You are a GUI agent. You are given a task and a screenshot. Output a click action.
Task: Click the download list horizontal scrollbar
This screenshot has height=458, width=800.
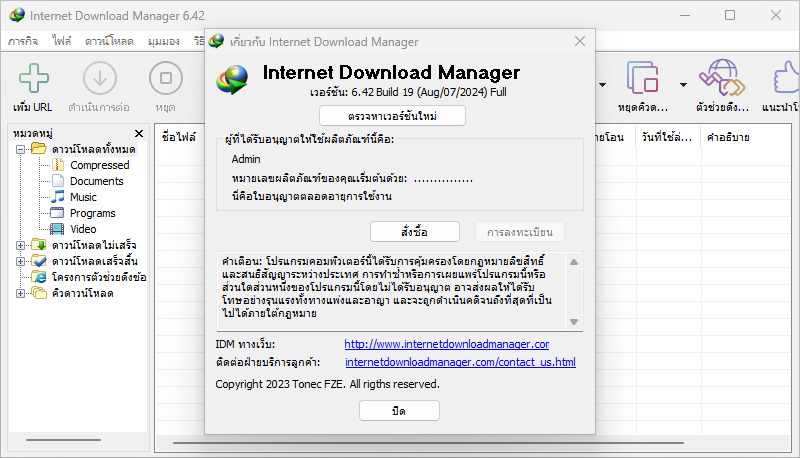point(428,443)
